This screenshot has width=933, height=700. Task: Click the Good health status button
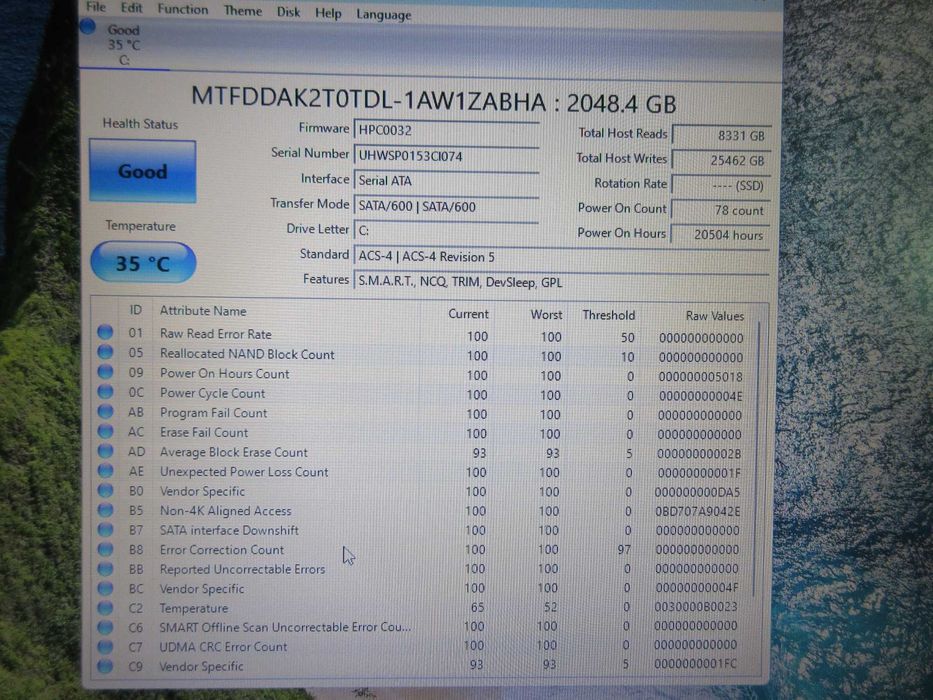[x=142, y=171]
